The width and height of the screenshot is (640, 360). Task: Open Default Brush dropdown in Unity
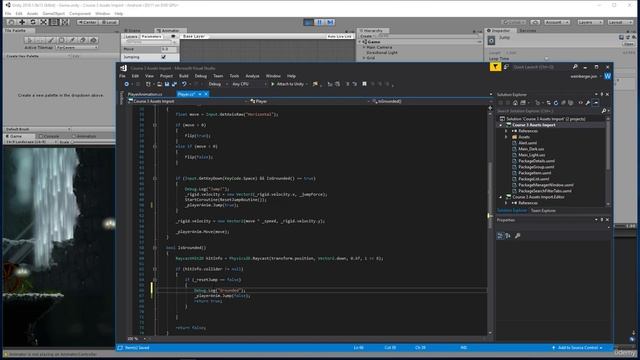pos(38,129)
